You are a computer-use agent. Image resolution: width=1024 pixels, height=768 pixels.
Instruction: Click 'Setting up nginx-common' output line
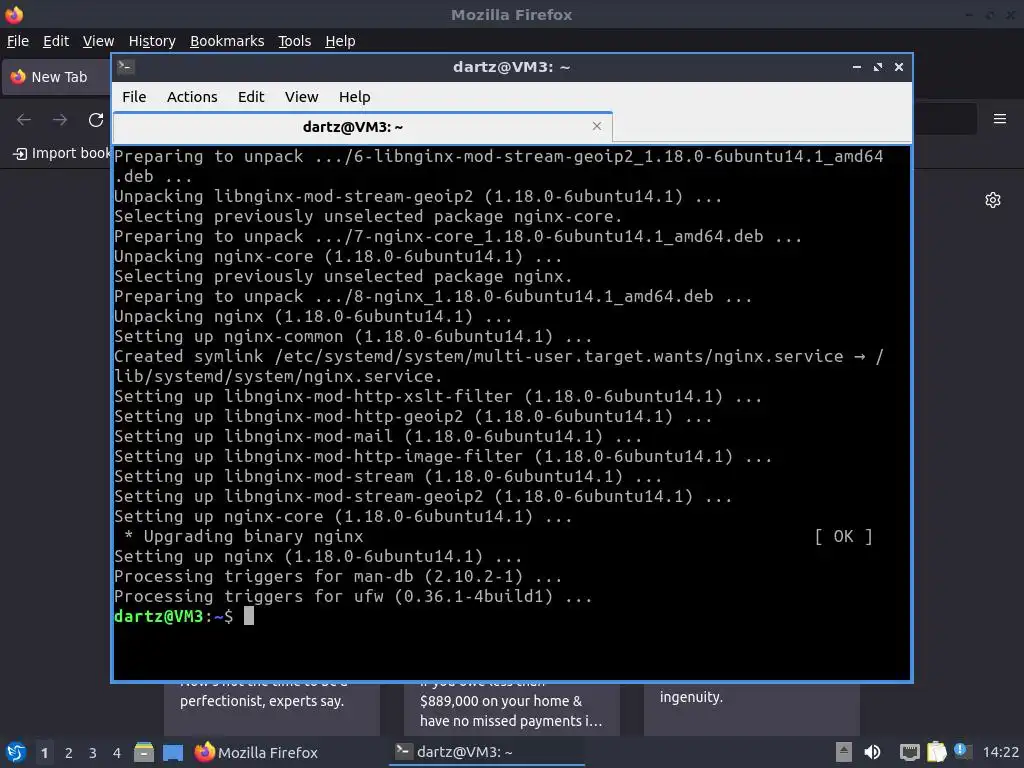(353, 336)
